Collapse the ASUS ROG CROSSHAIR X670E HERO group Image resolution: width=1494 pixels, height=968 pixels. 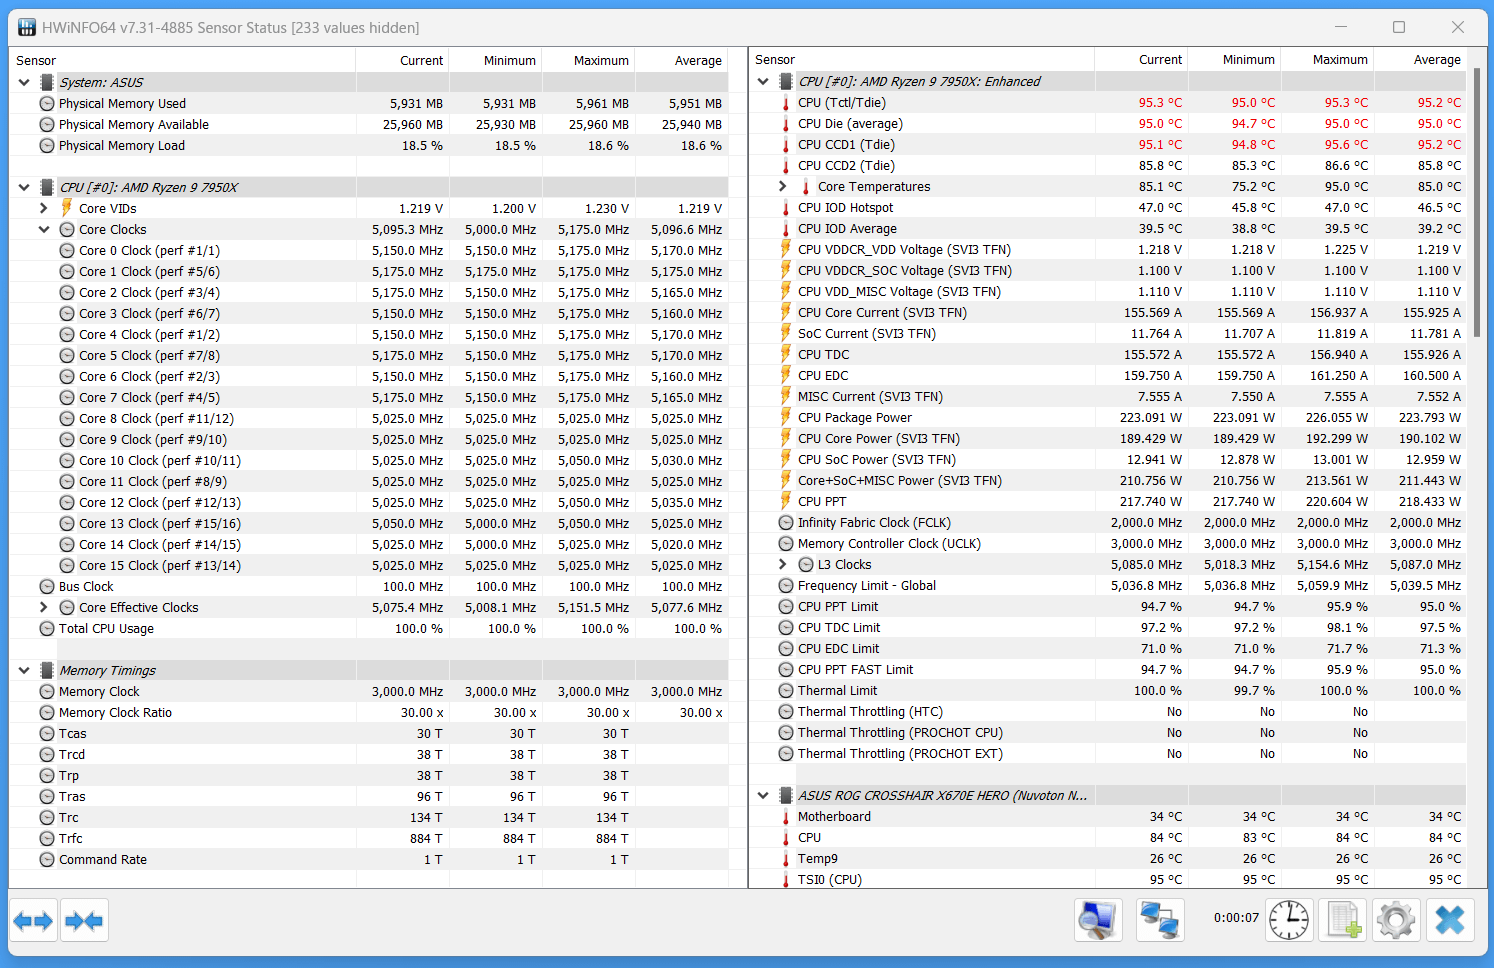pyautogui.click(x=763, y=796)
